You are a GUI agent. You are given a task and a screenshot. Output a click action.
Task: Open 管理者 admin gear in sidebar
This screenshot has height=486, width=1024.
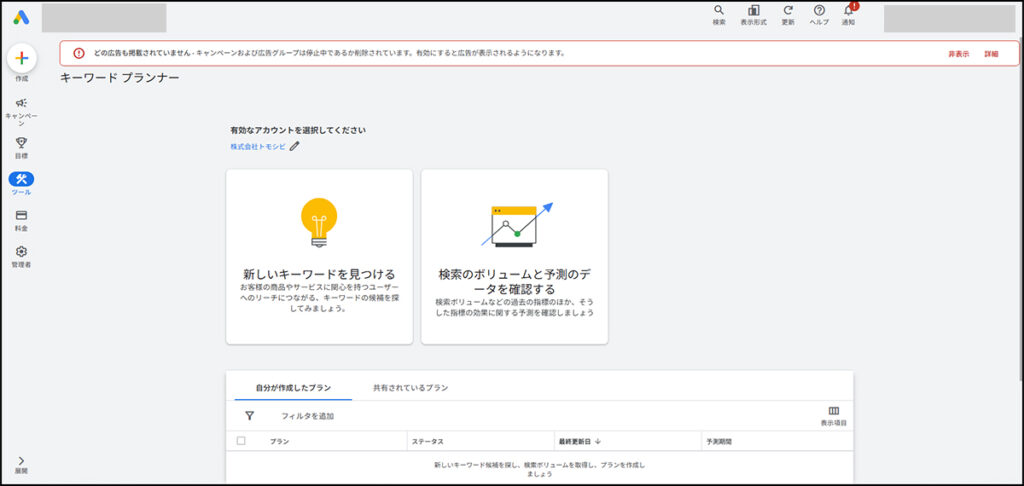(x=22, y=257)
